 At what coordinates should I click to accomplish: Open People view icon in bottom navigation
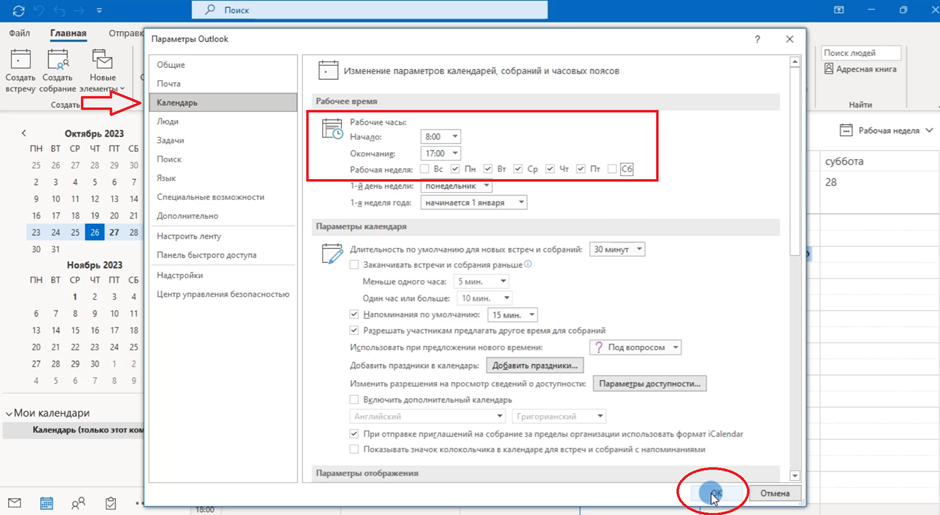pyautogui.click(x=78, y=503)
